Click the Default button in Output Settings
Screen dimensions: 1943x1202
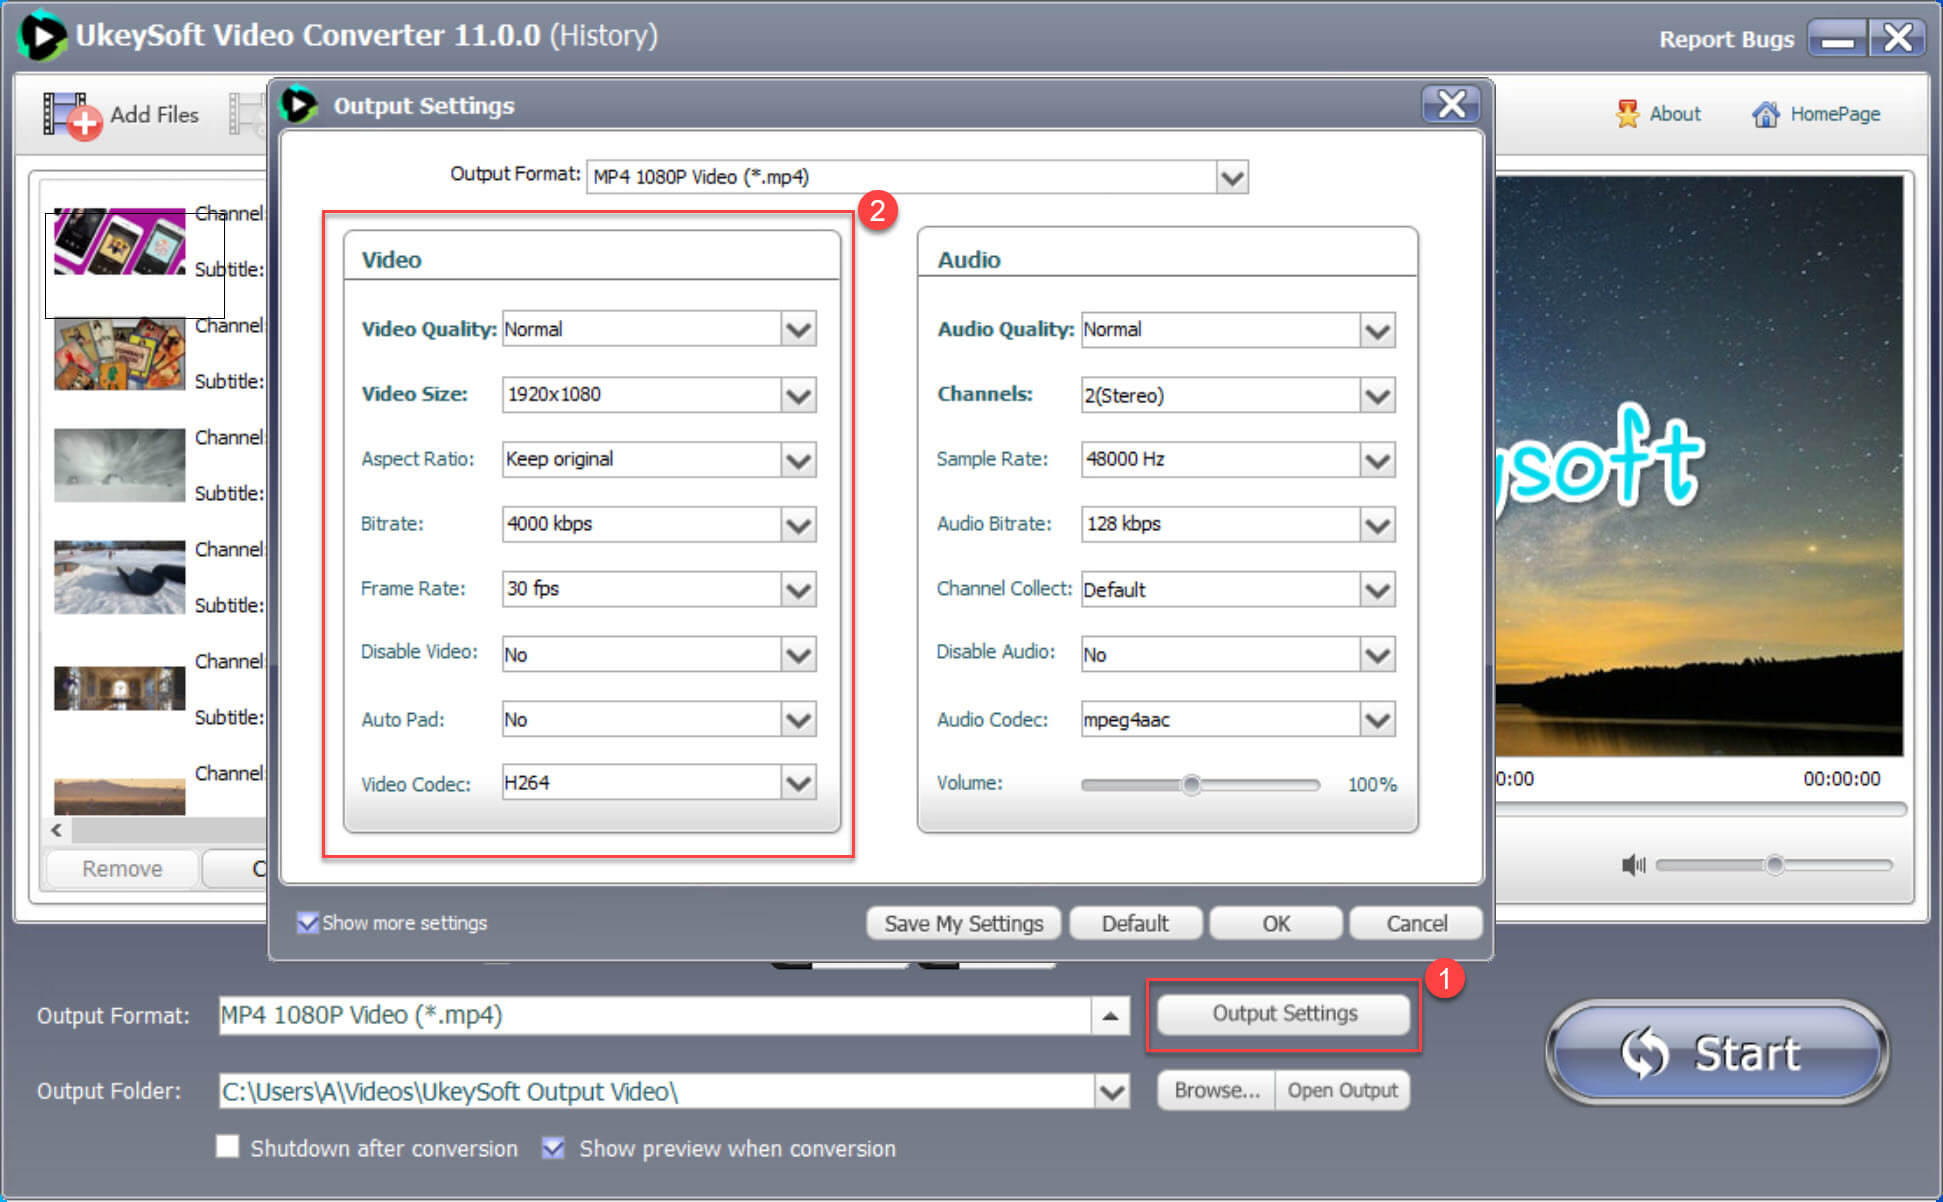click(x=1134, y=923)
